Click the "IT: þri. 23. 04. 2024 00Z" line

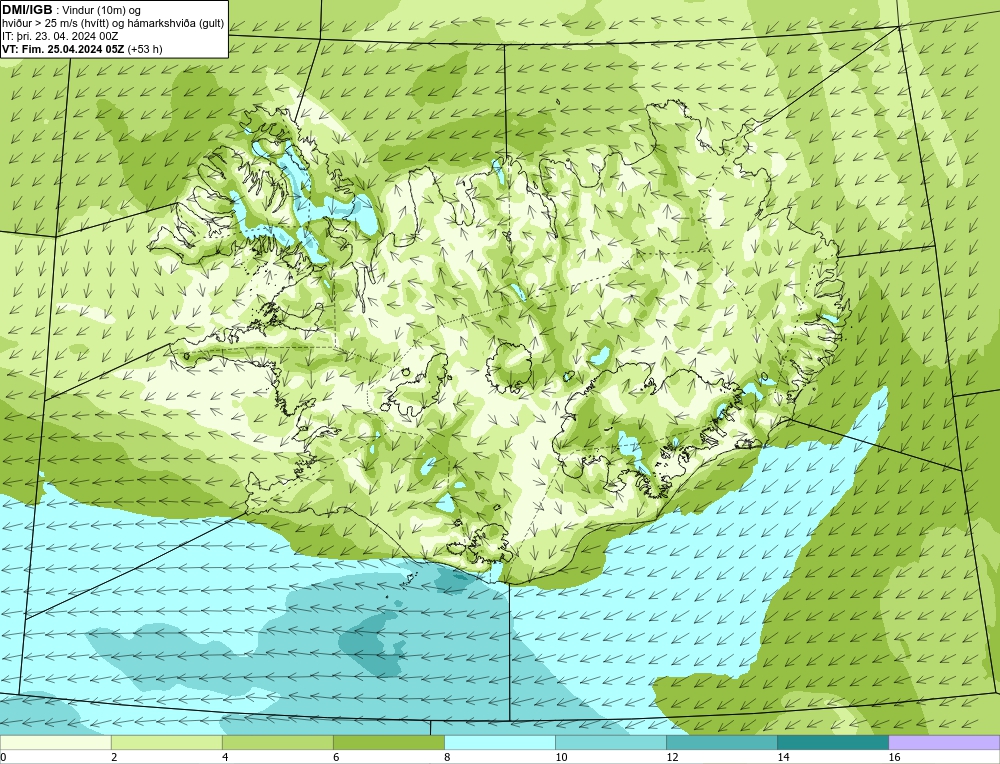point(60,36)
